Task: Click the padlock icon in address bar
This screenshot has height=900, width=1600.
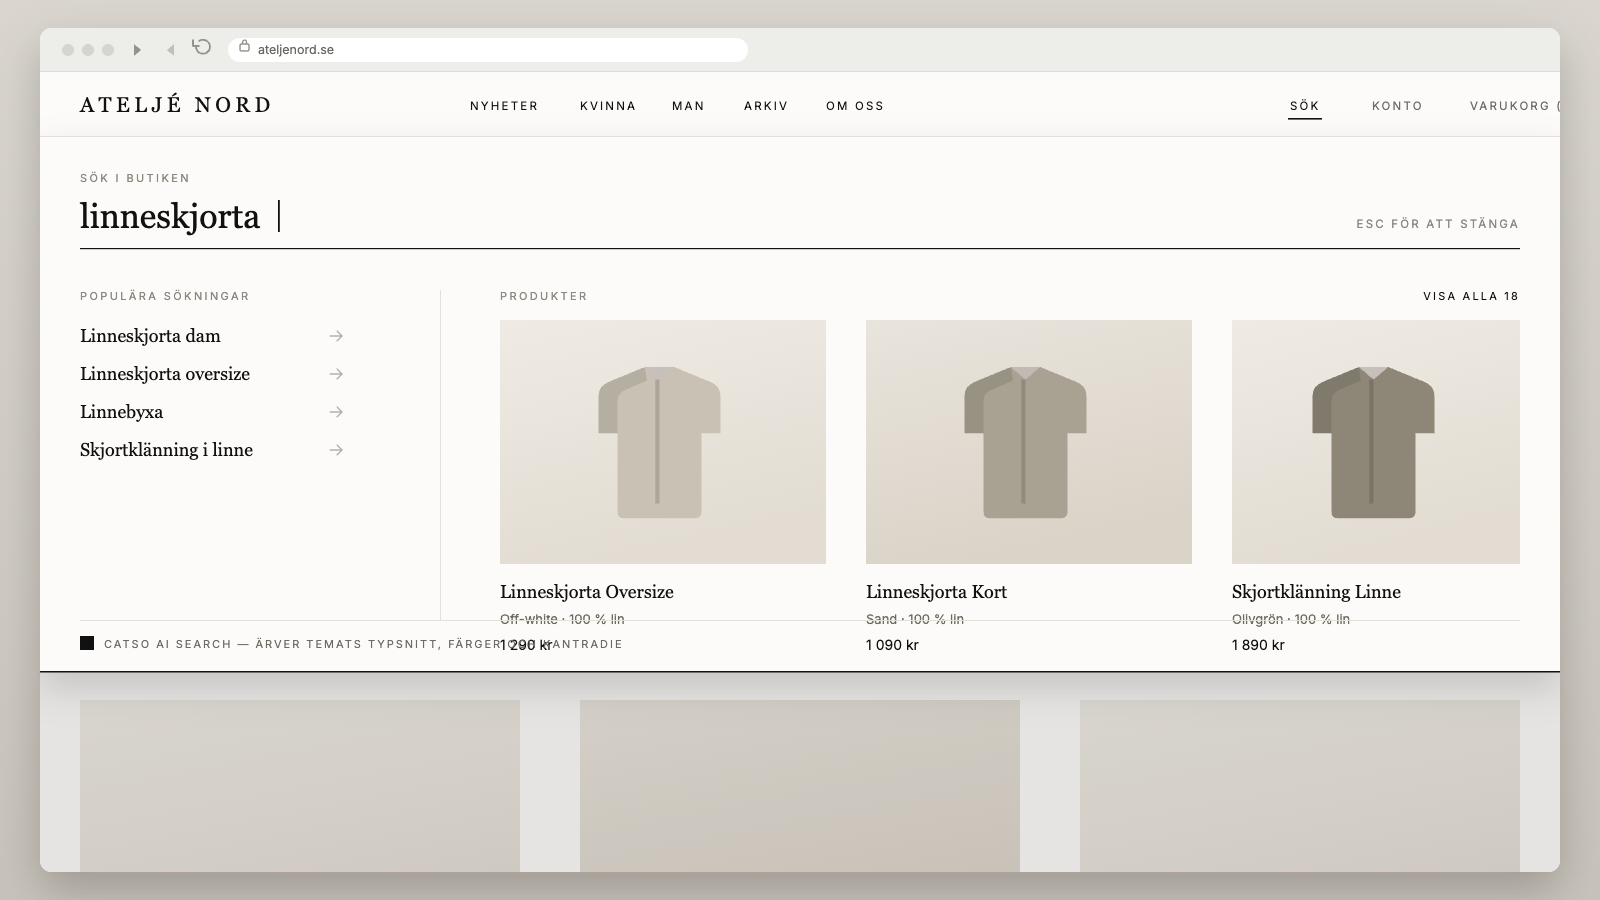Action: [x=244, y=46]
